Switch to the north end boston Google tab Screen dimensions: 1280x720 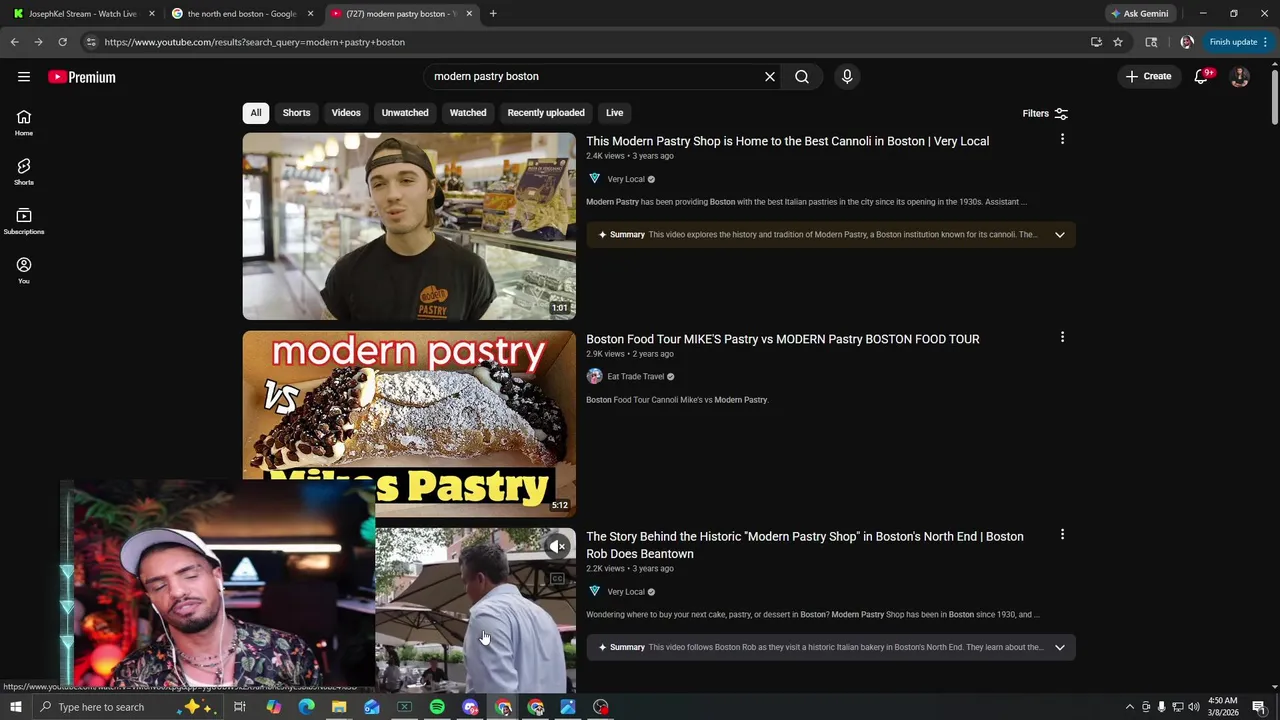241,14
